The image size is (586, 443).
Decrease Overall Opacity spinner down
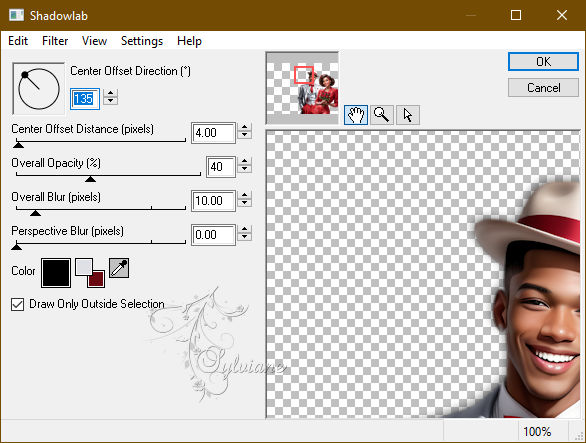click(x=244, y=170)
